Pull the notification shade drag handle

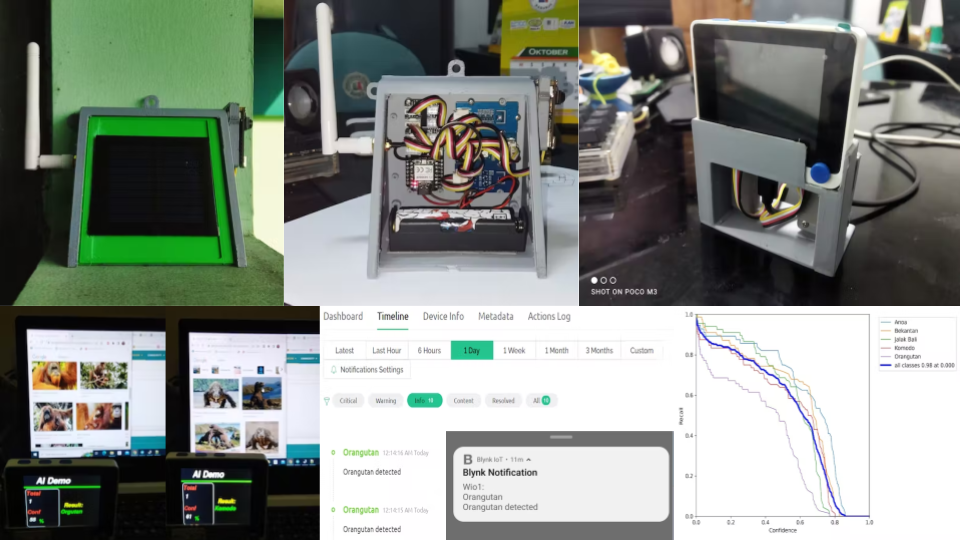coord(561,437)
